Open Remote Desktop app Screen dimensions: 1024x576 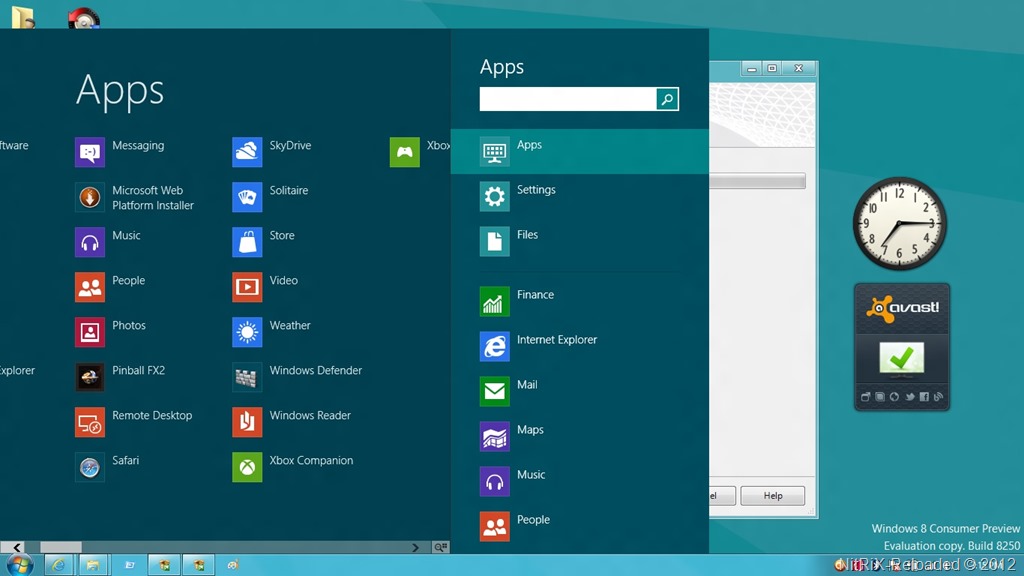coord(90,422)
